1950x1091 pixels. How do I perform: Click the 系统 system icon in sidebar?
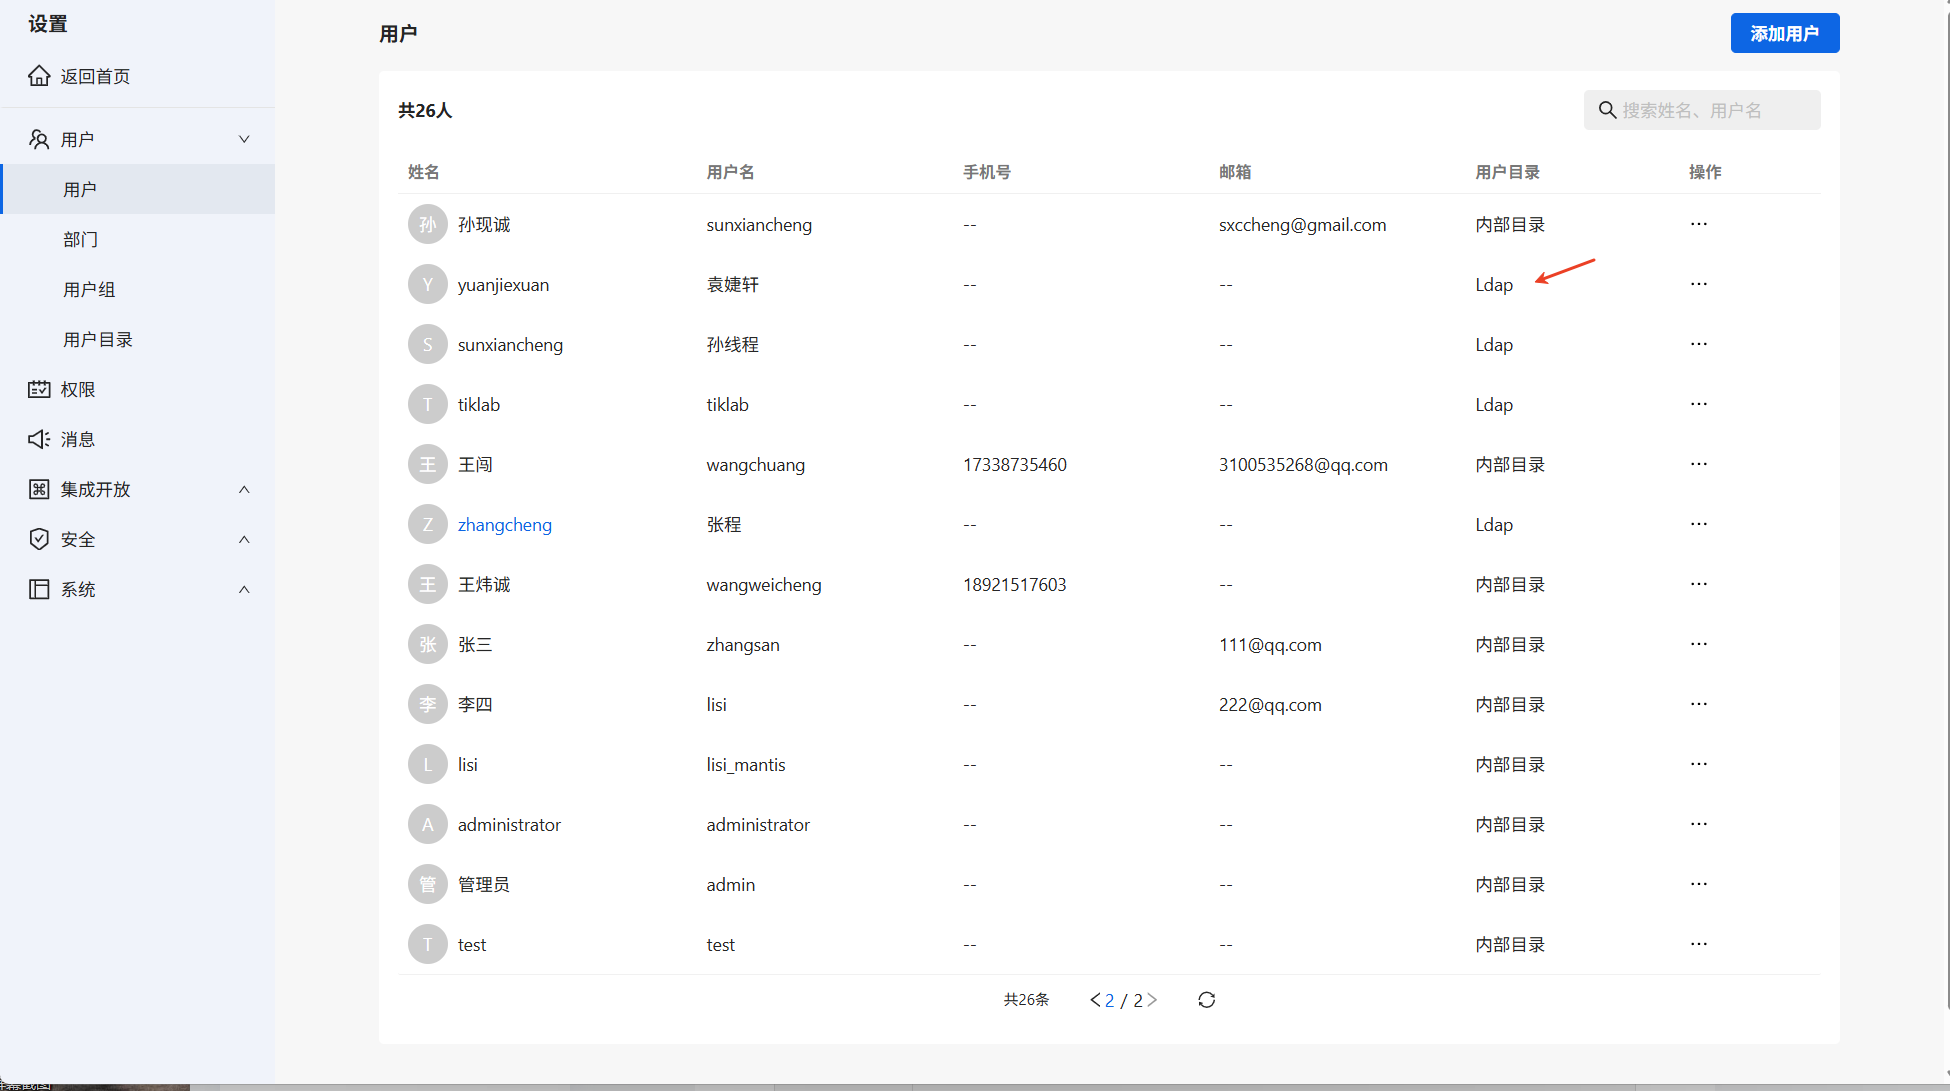coord(39,589)
